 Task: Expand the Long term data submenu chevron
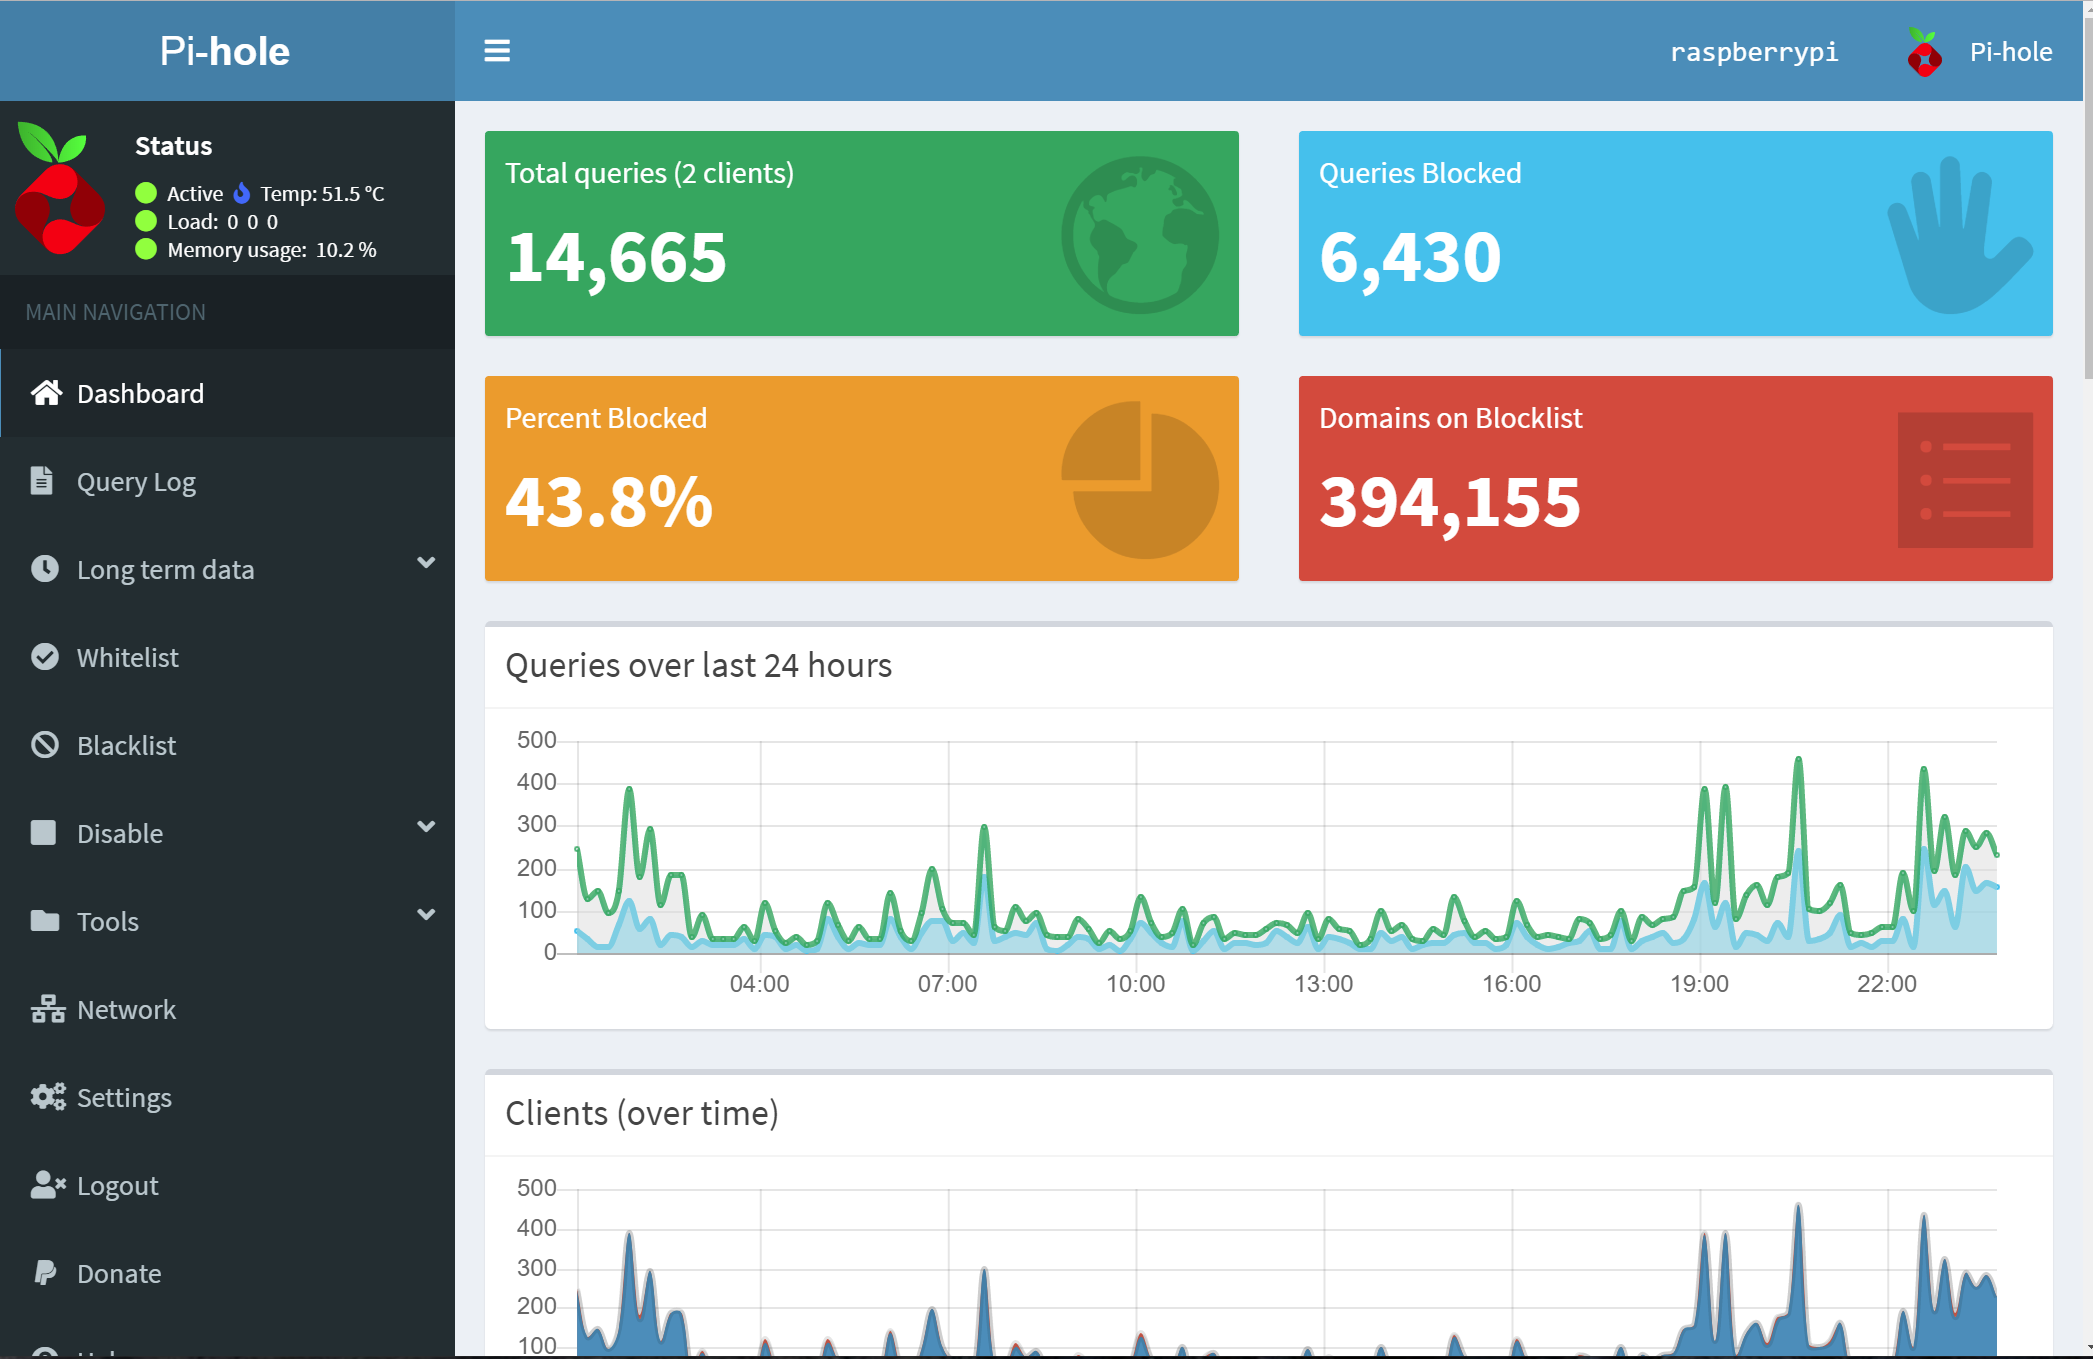(x=426, y=563)
